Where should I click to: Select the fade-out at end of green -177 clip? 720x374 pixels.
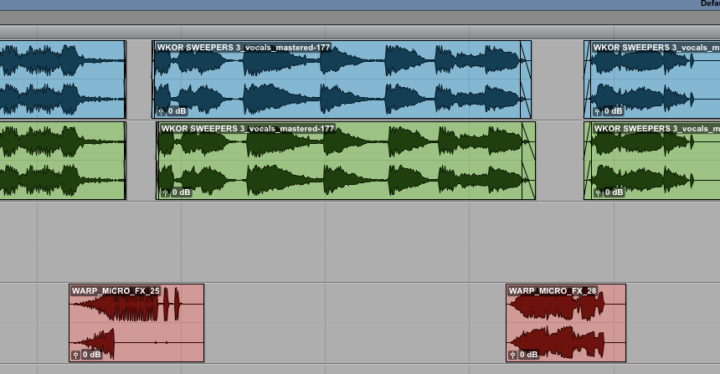[x=529, y=160]
